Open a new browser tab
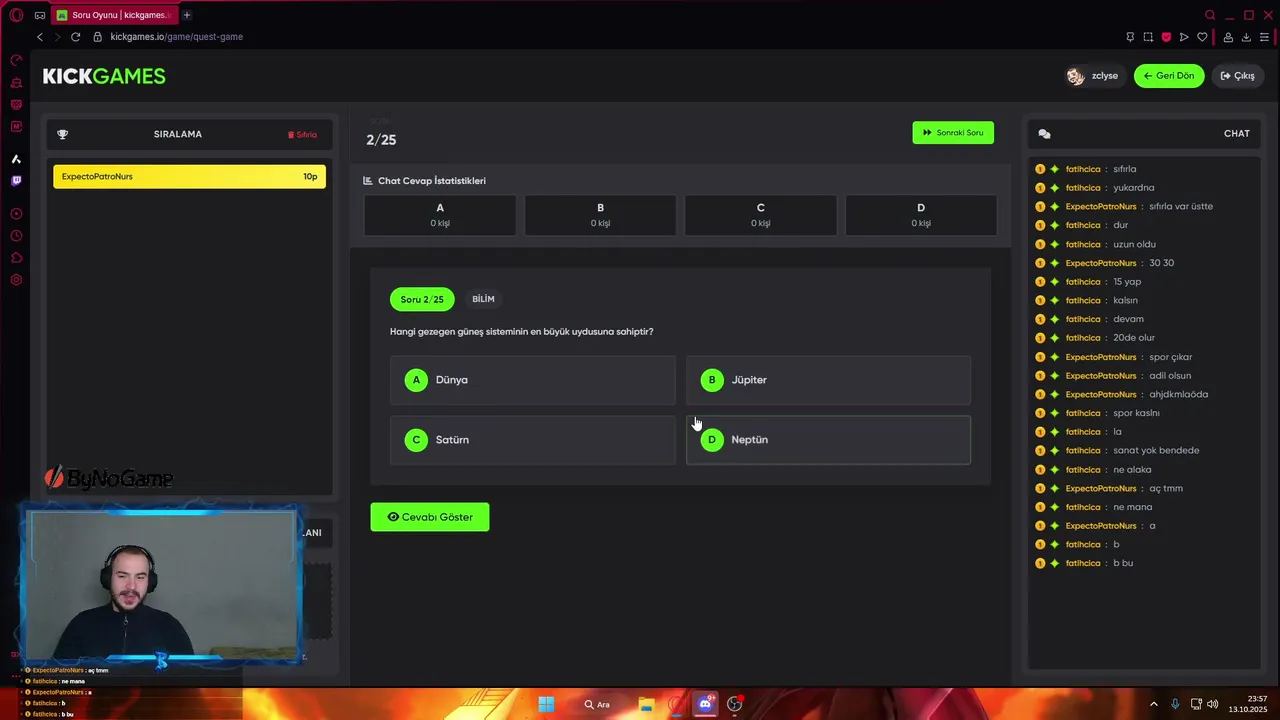The image size is (1280, 720). [x=187, y=15]
